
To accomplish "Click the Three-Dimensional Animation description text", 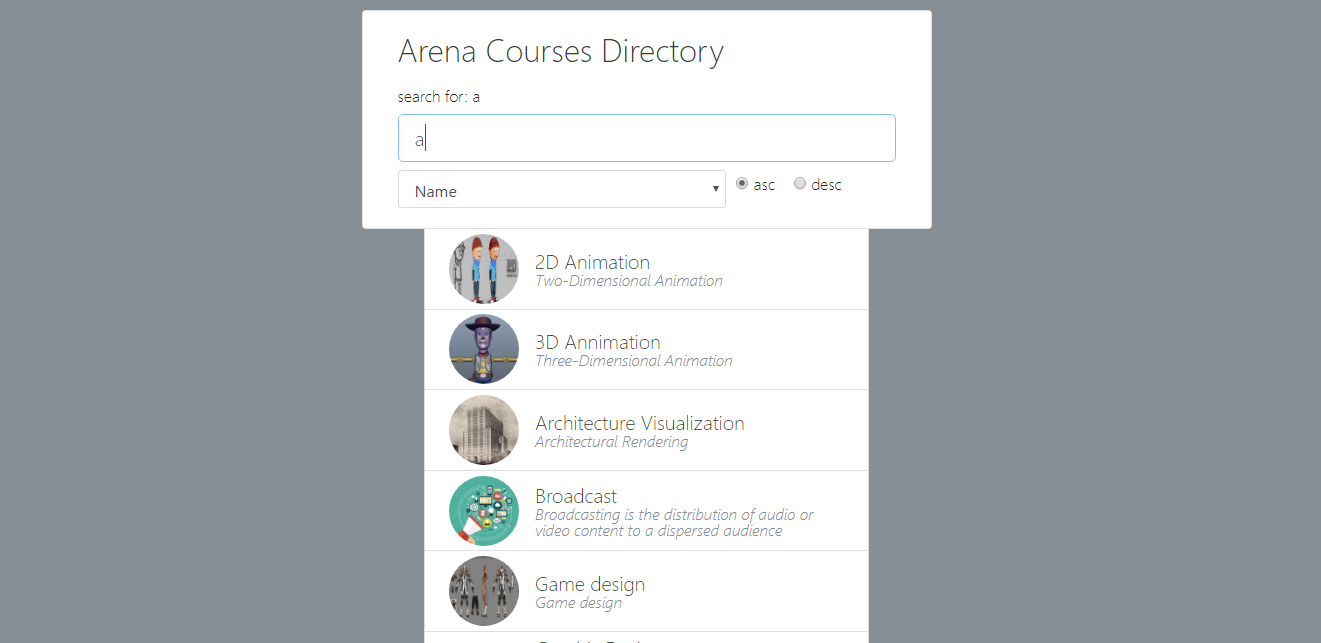I will coord(633,361).
